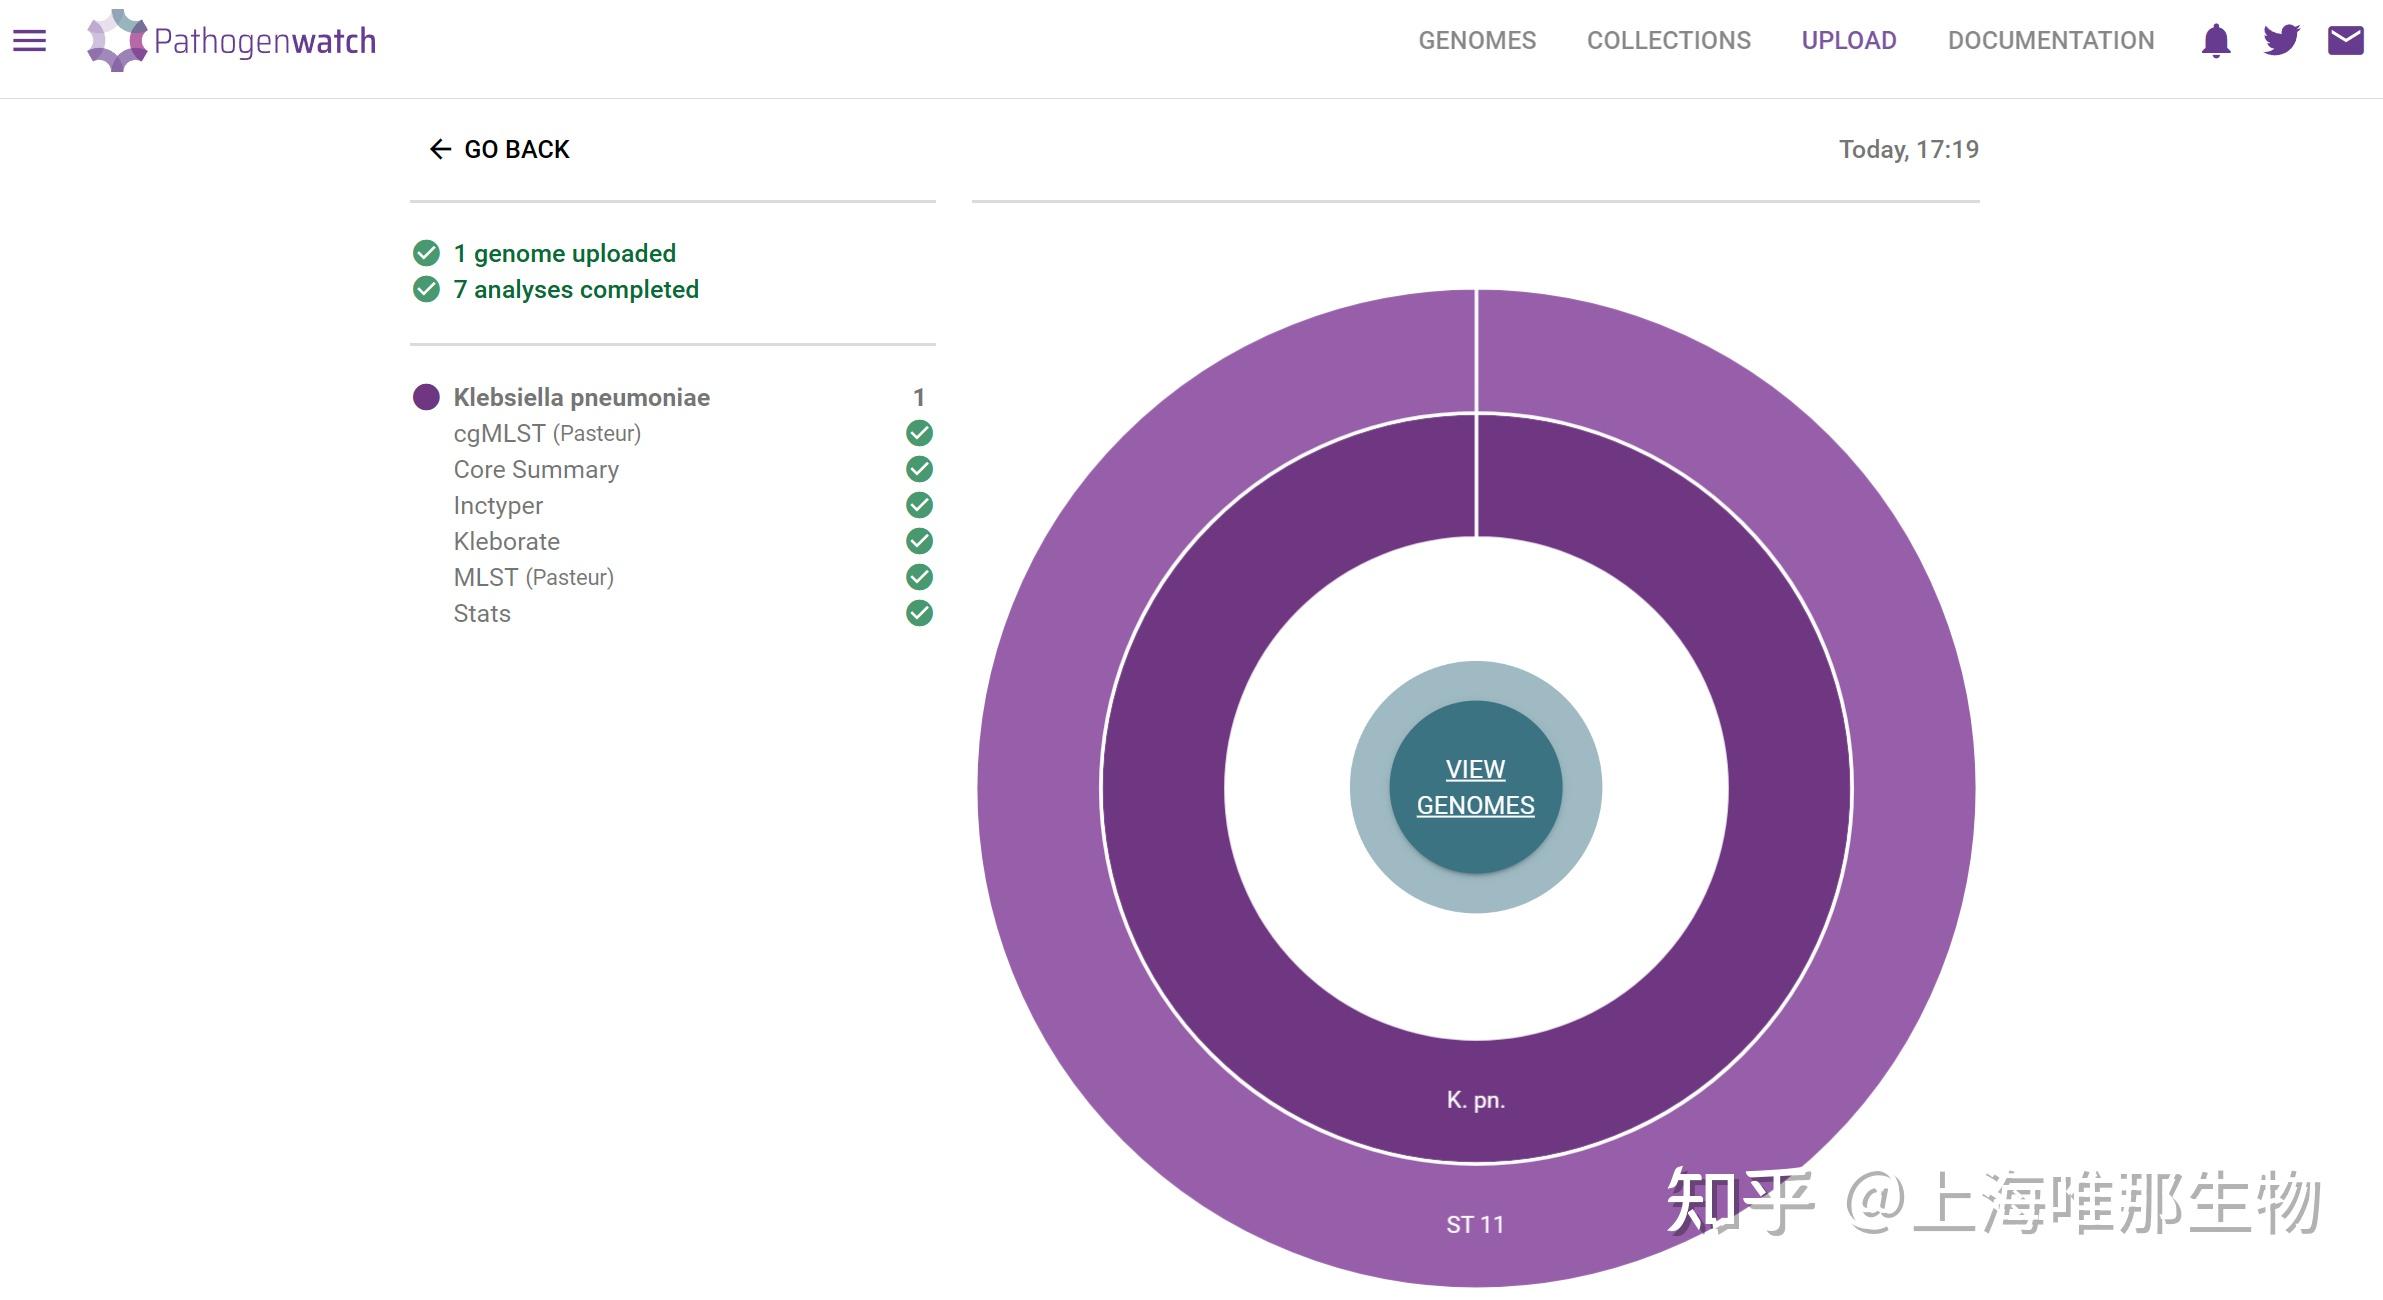2383x1300 pixels.
Task: Expand the Inctyper analysis result
Action: pyautogui.click(x=495, y=504)
